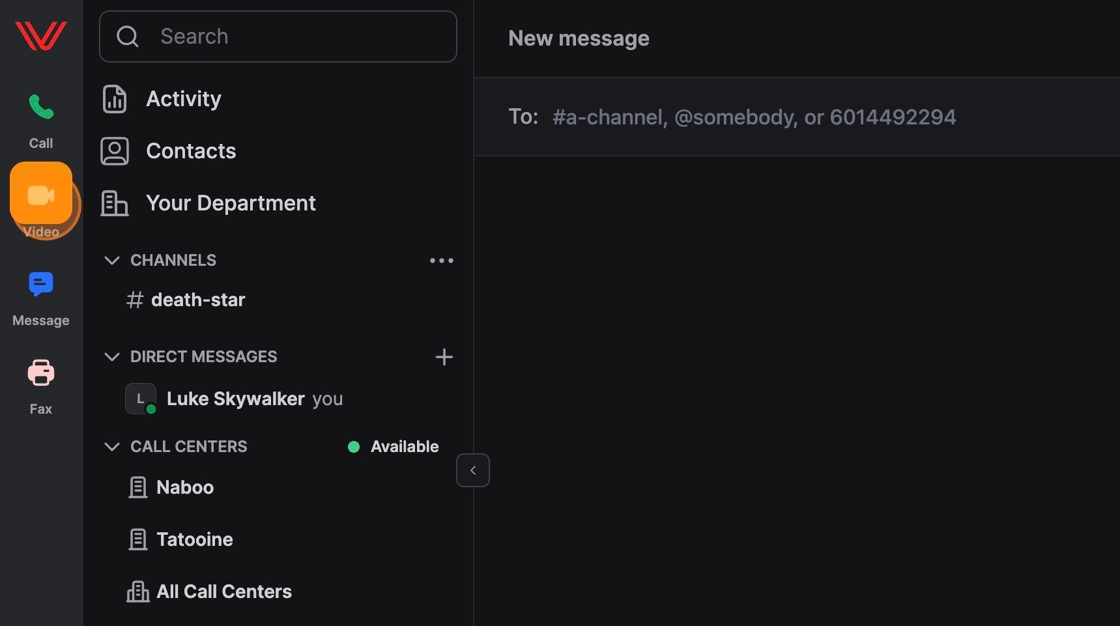Click the plus icon beside Direct Messages
The image size is (1120, 626).
[444, 357]
